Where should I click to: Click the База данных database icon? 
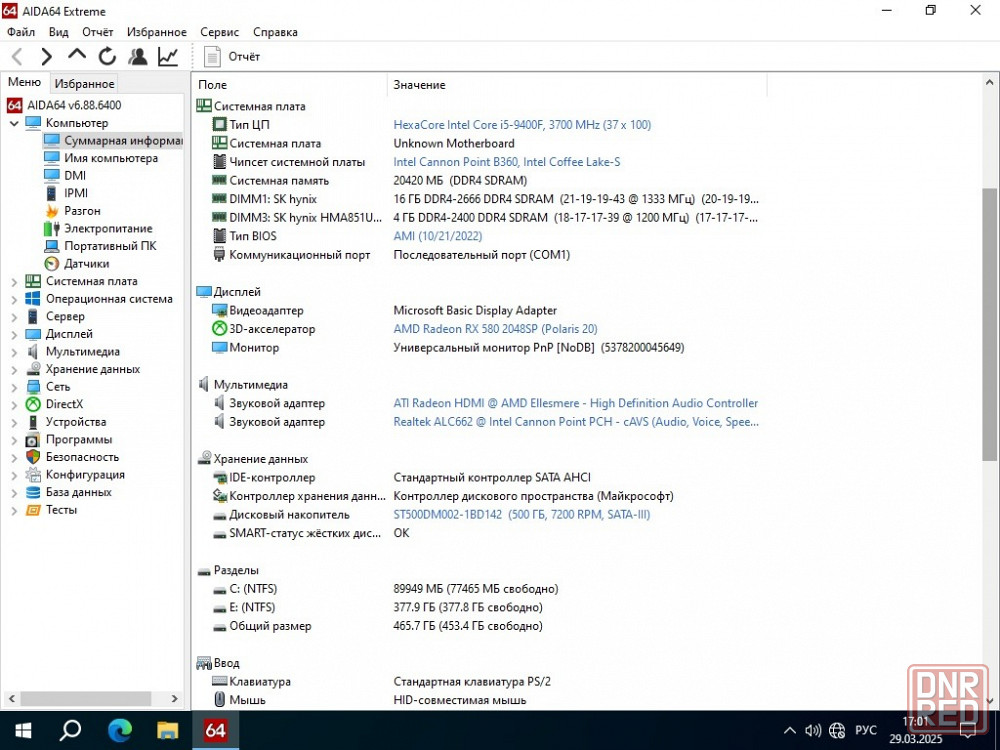click(x=33, y=492)
